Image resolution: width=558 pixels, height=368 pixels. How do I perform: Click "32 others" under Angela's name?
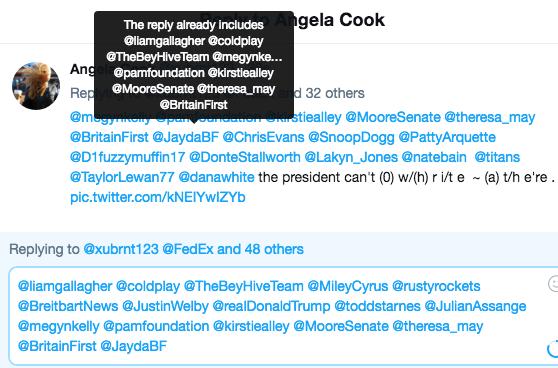(x=335, y=93)
